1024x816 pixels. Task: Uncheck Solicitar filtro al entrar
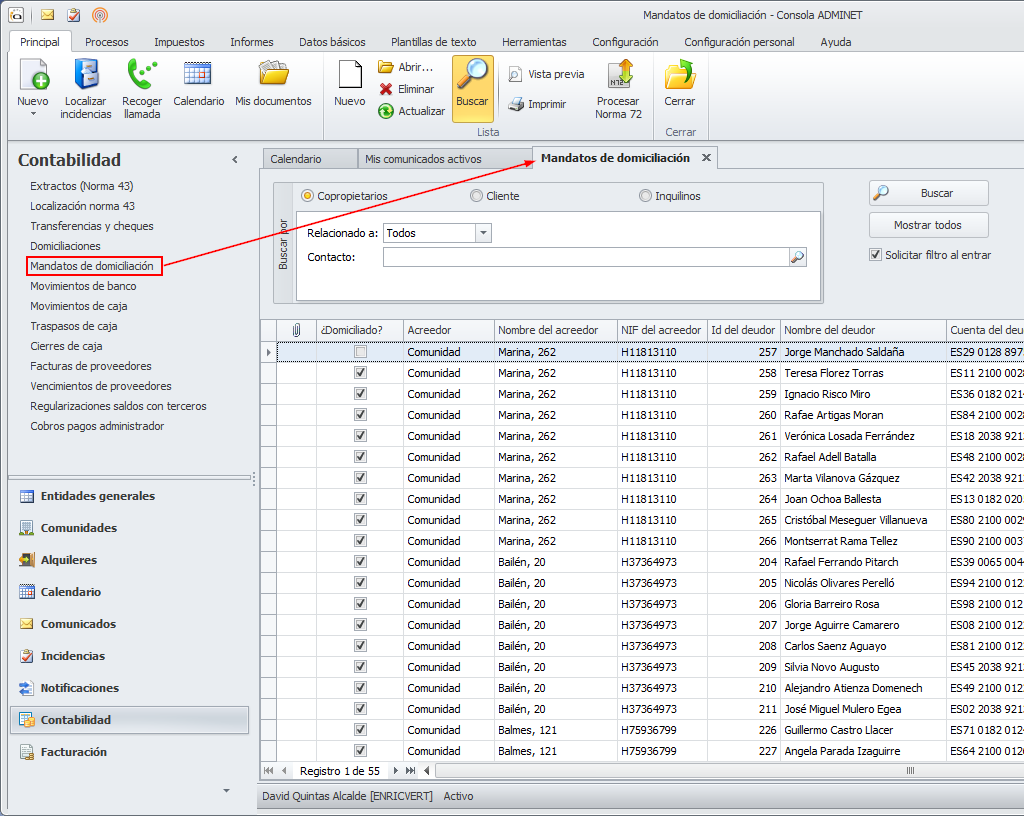coord(876,255)
